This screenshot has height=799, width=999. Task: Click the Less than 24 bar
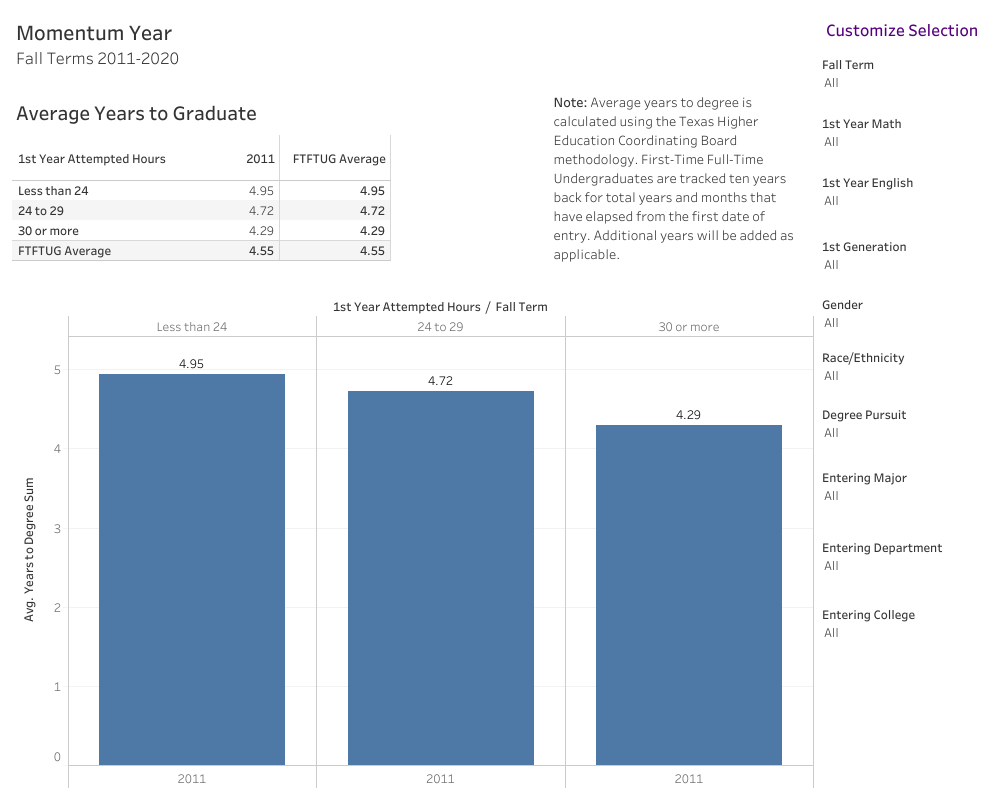point(191,569)
